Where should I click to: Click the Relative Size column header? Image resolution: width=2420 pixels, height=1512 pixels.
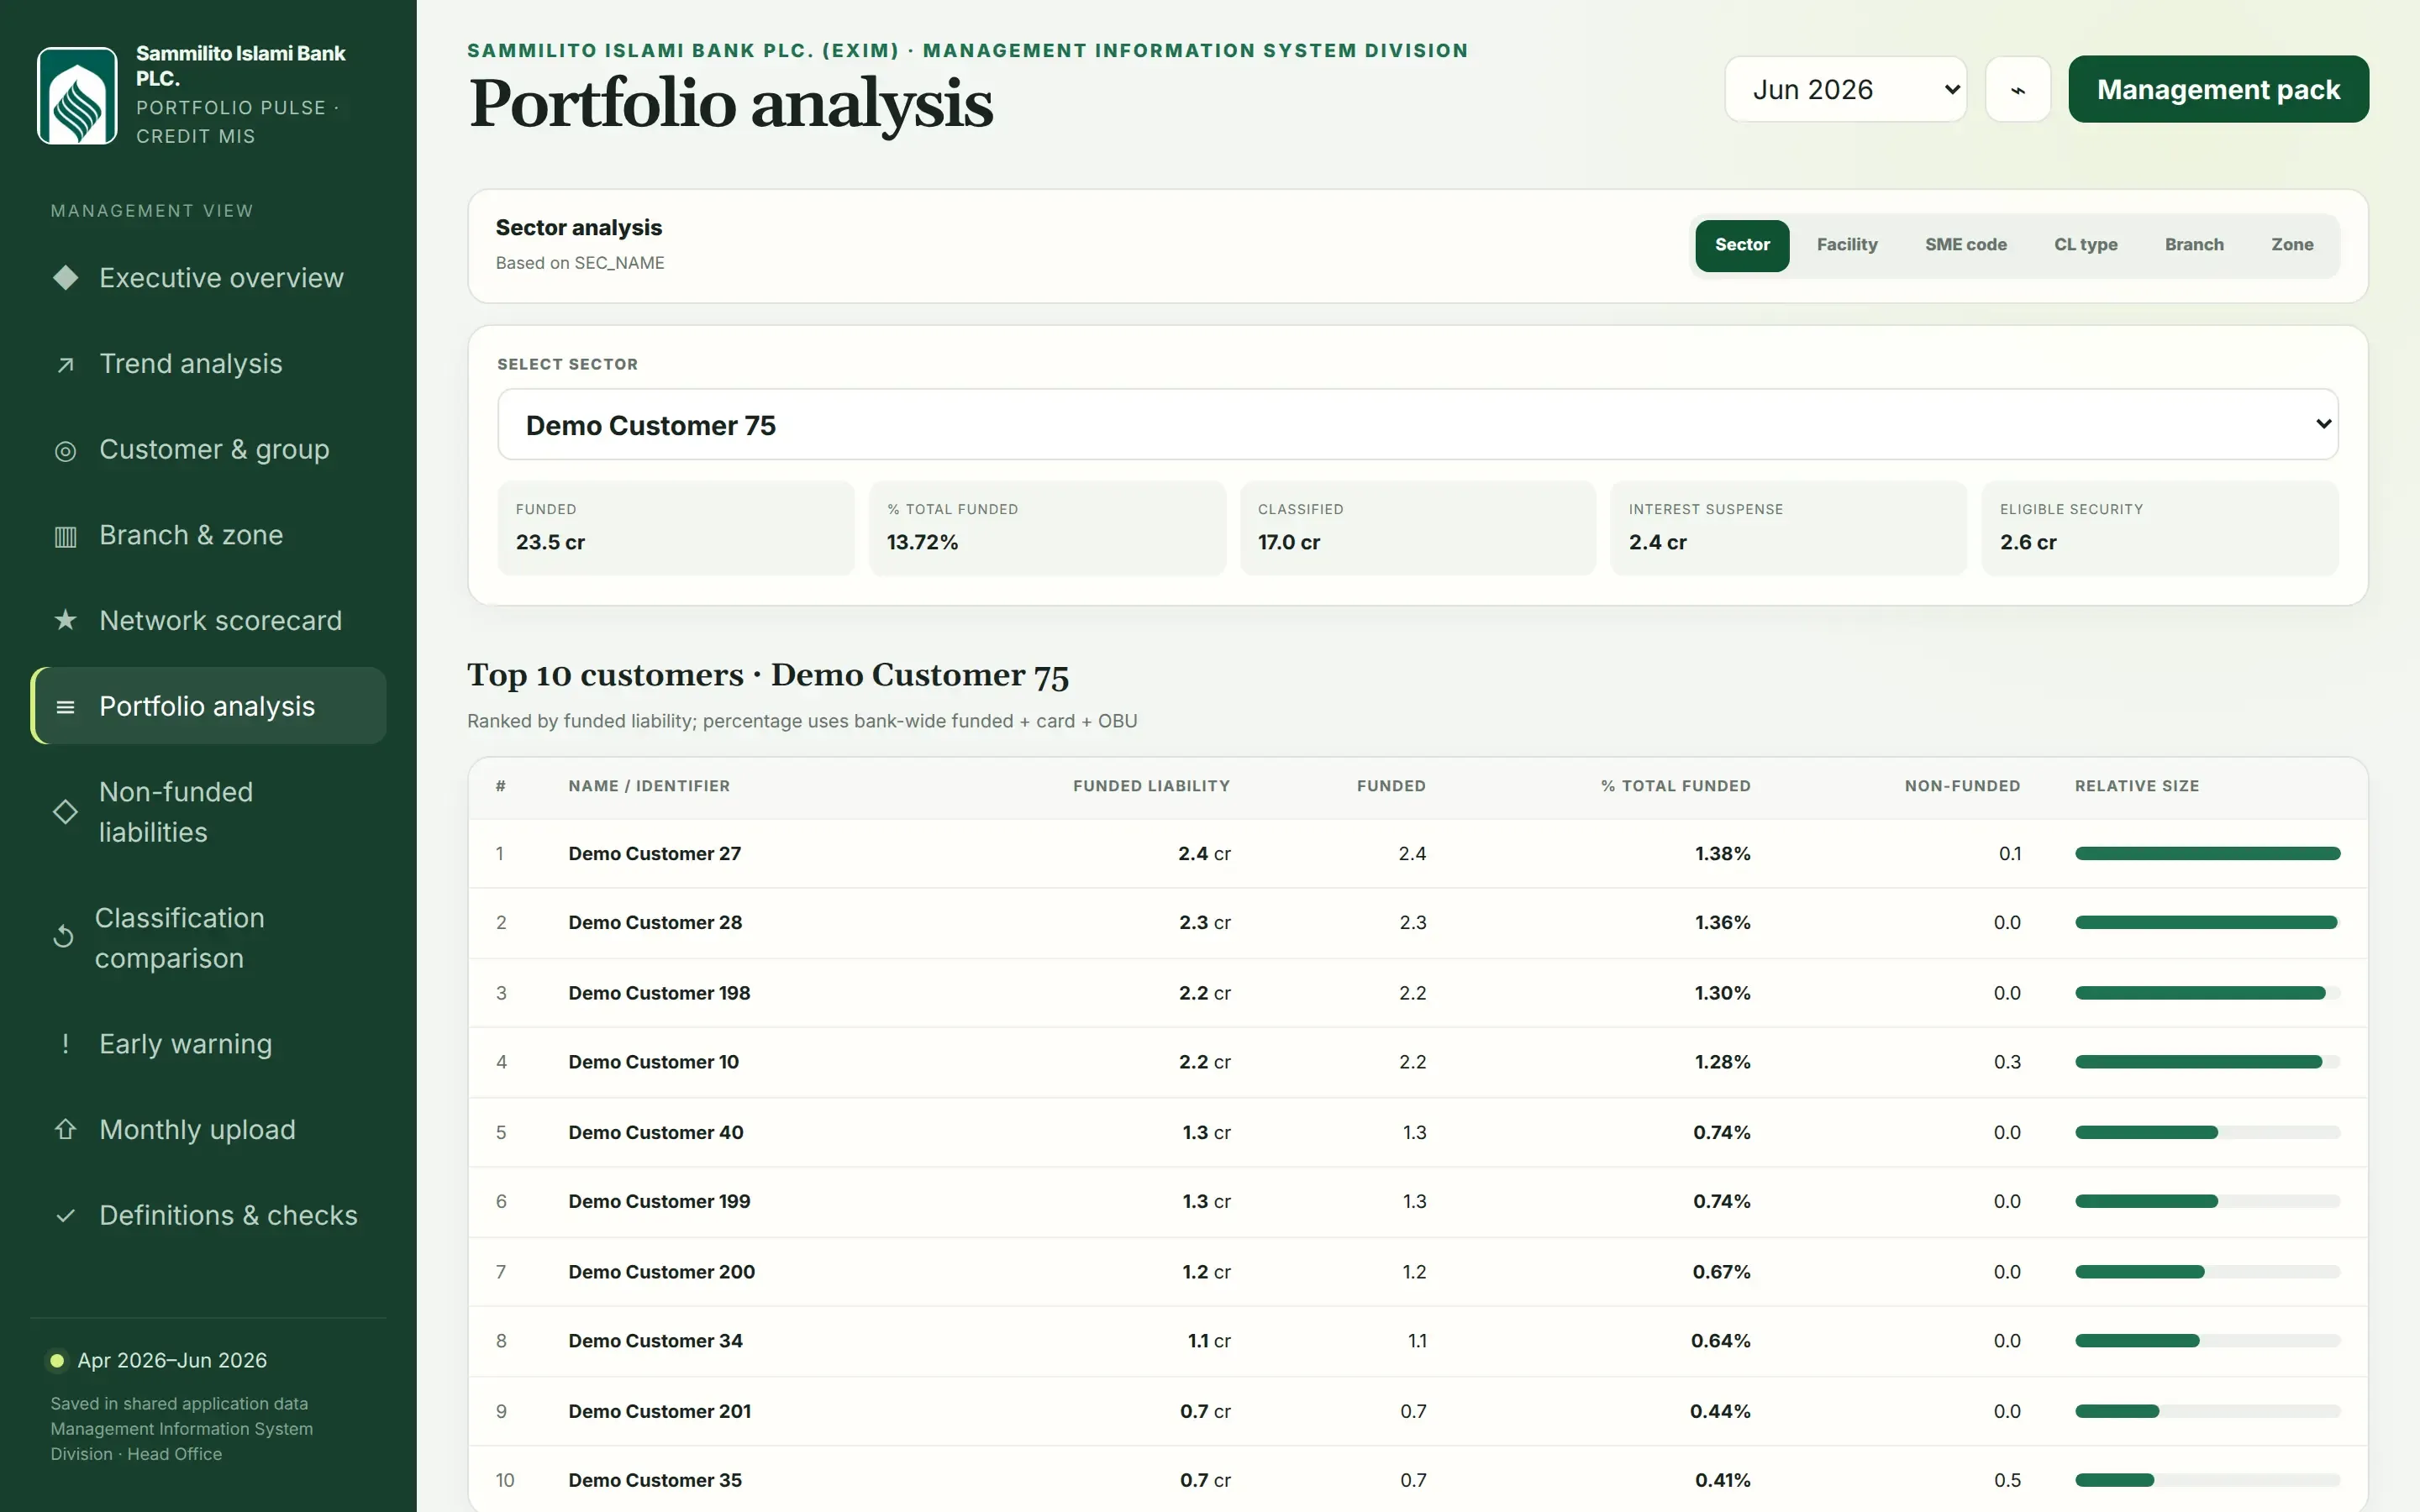pos(2137,786)
